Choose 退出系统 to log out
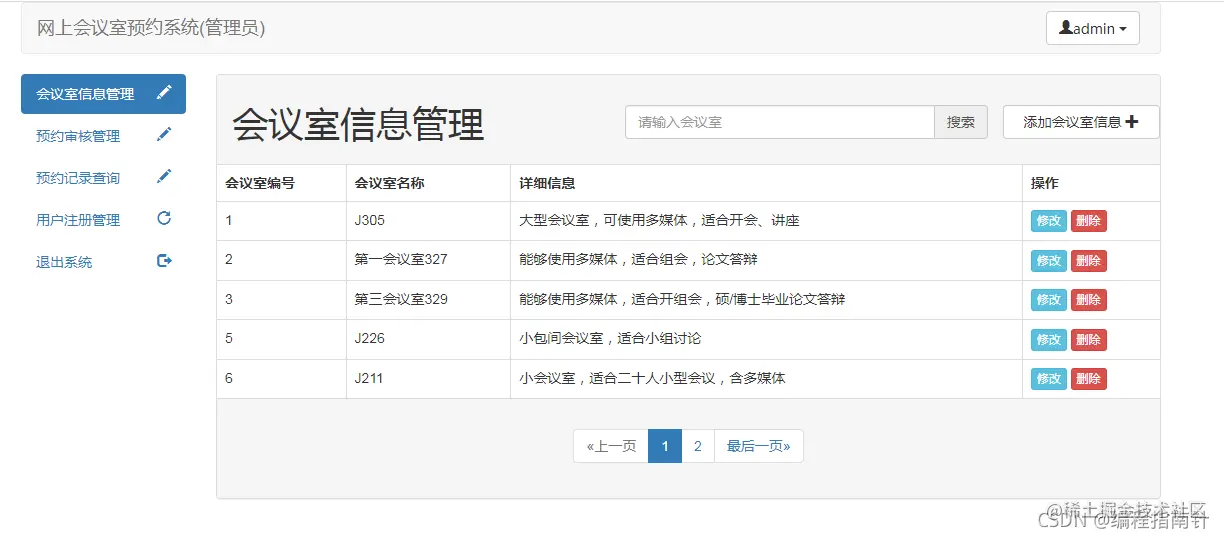This screenshot has width=1224, height=538. [x=103, y=262]
